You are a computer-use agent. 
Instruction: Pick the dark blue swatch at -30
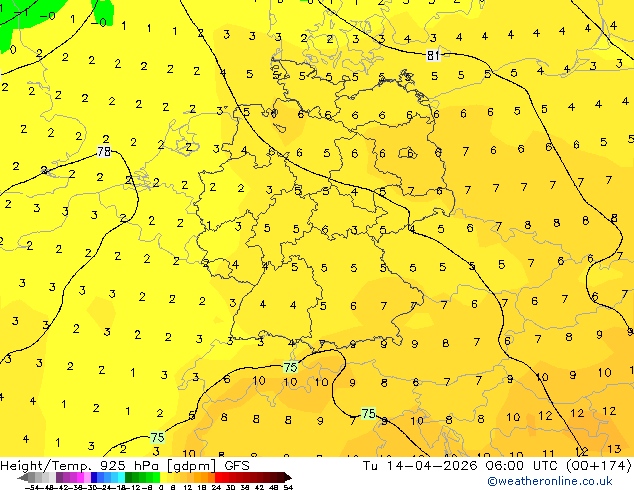coord(94,478)
